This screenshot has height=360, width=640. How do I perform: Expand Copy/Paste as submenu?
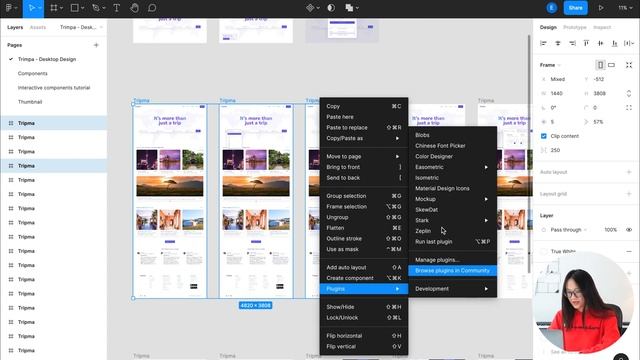(x=364, y=138)
